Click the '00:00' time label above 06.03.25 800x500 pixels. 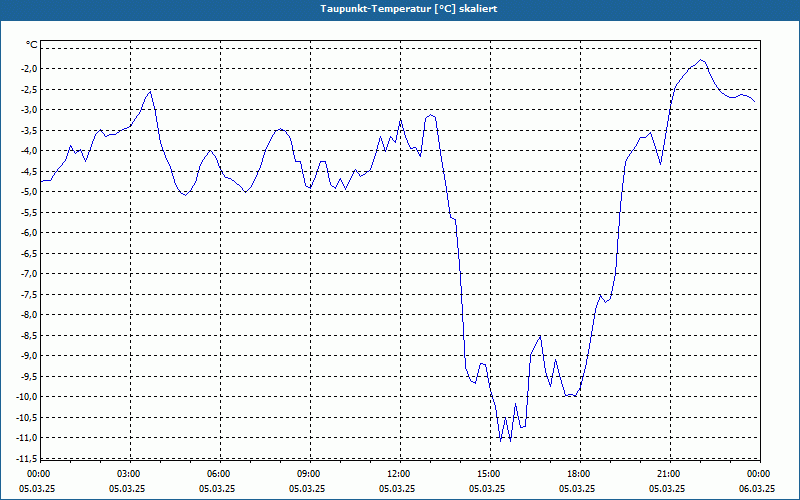point(759,474)
